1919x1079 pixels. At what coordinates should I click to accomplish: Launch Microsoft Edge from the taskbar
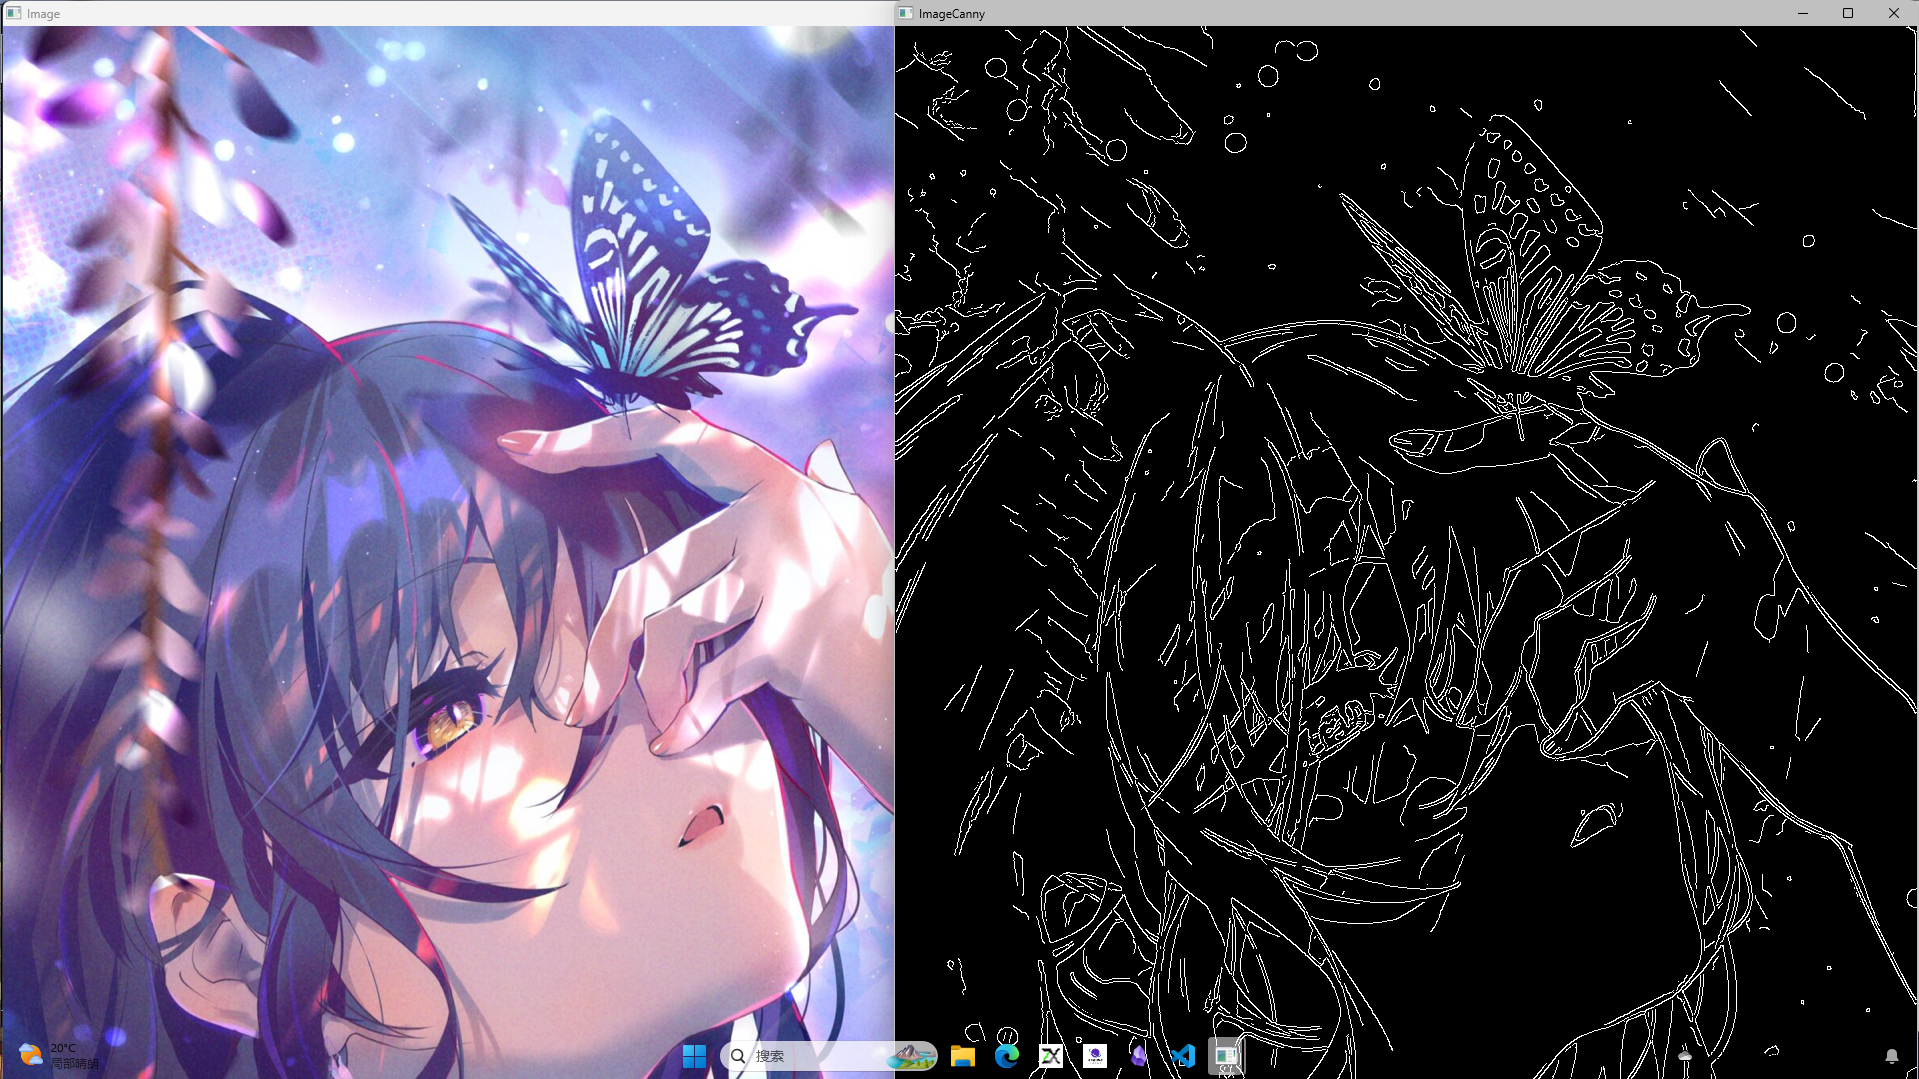pyautogui.click(x=1006, y=1056)
